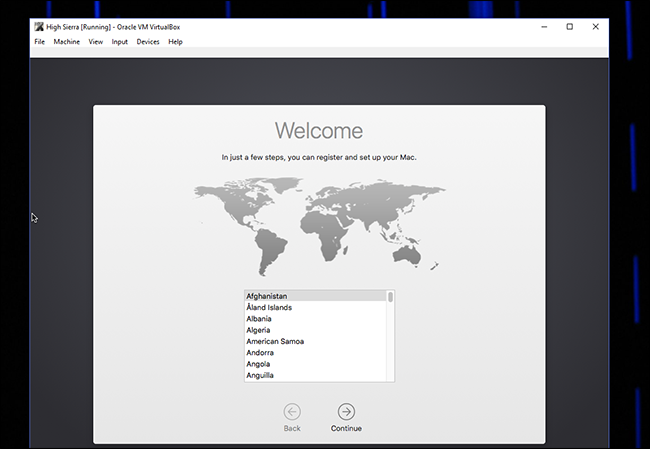Image resolution: width=650 pixels, height=449 pixels.
Task: Close the High Sierra VirtualBox window
Action: coord(596,27)
